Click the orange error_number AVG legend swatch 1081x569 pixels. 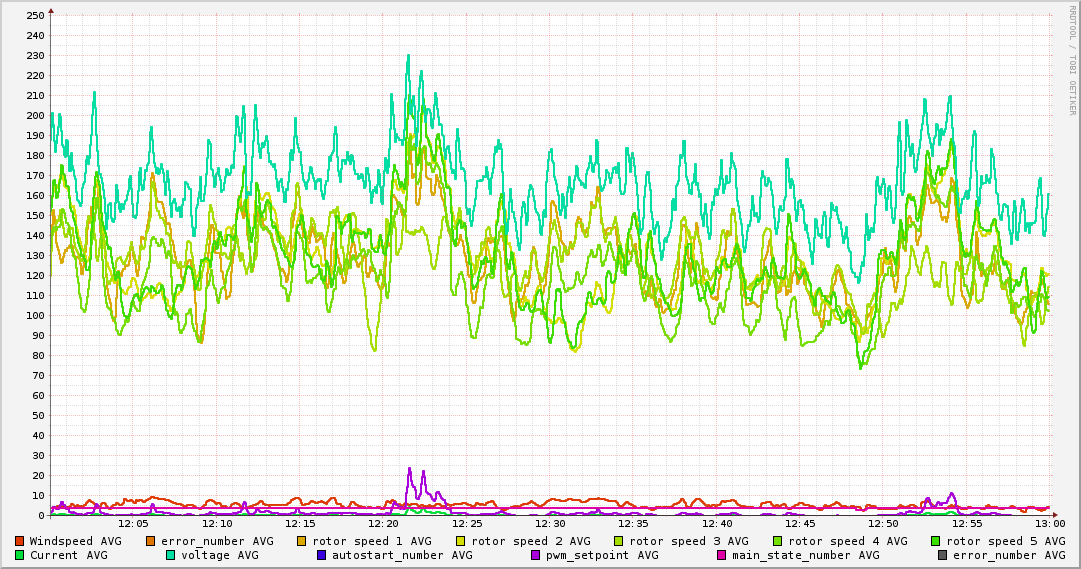pos(151,541)
